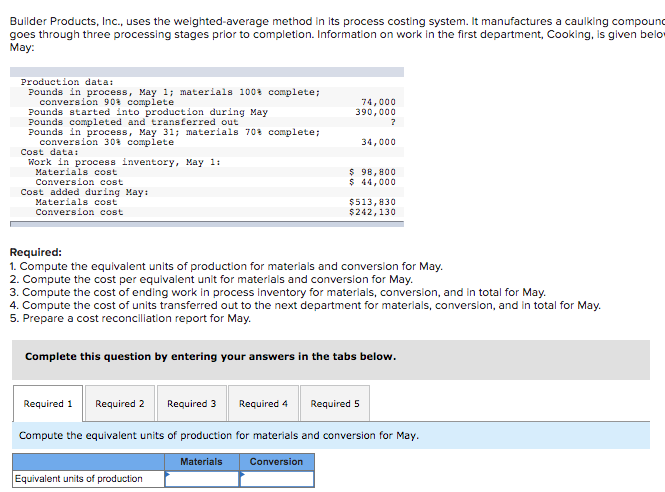Select the Materials column header
Screen dimensions: 665x492
pyautogui.click(x=202, y=462)
